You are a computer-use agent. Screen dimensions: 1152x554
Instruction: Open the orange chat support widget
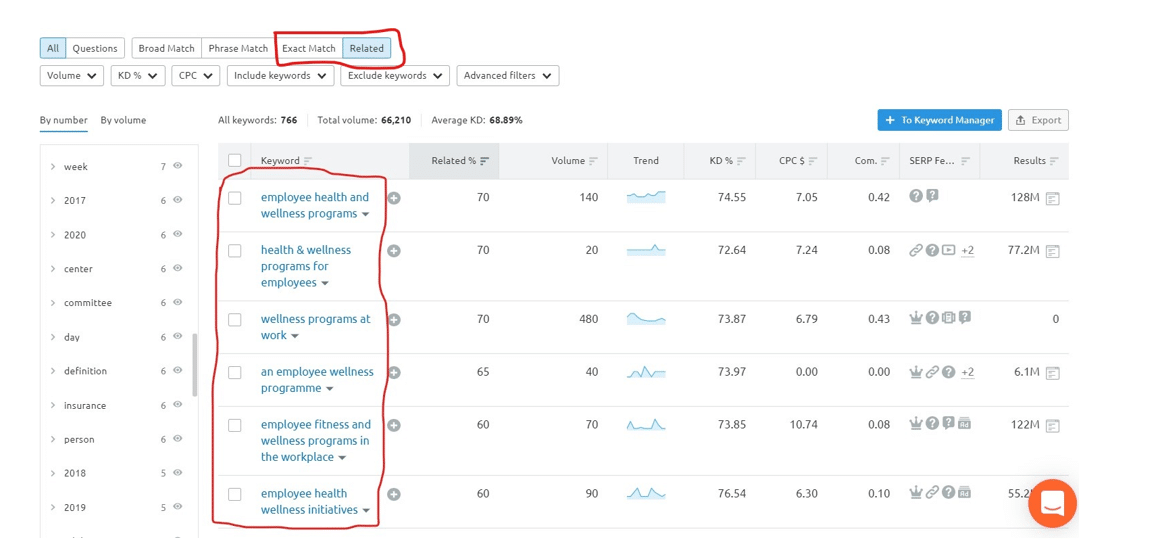click(x=1052, y=503)
